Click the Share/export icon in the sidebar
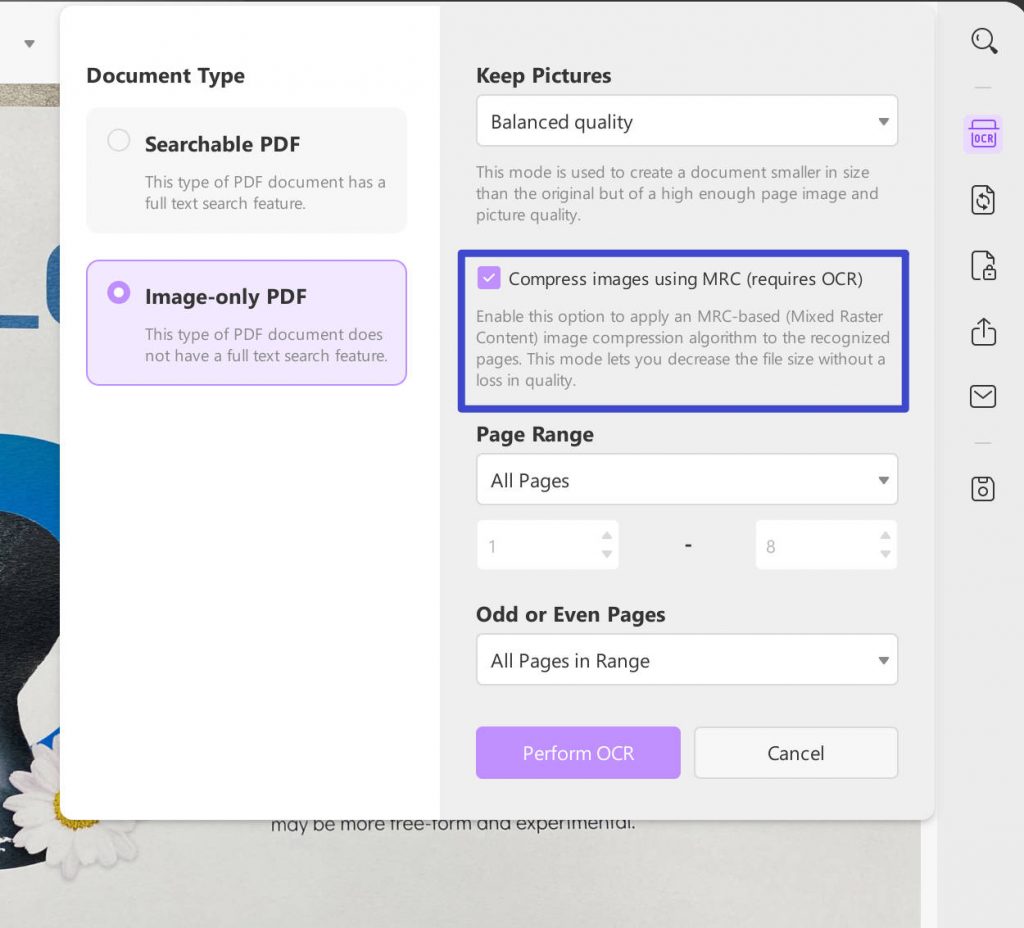1024x928 pixels. coord(984,331)
